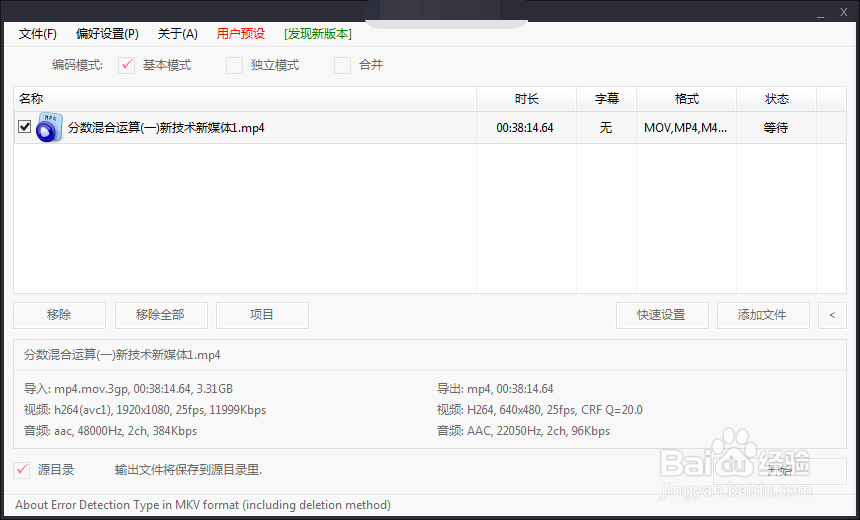
Task: Close the window with X
Action: pyautogui.click(x=844, y=13)
